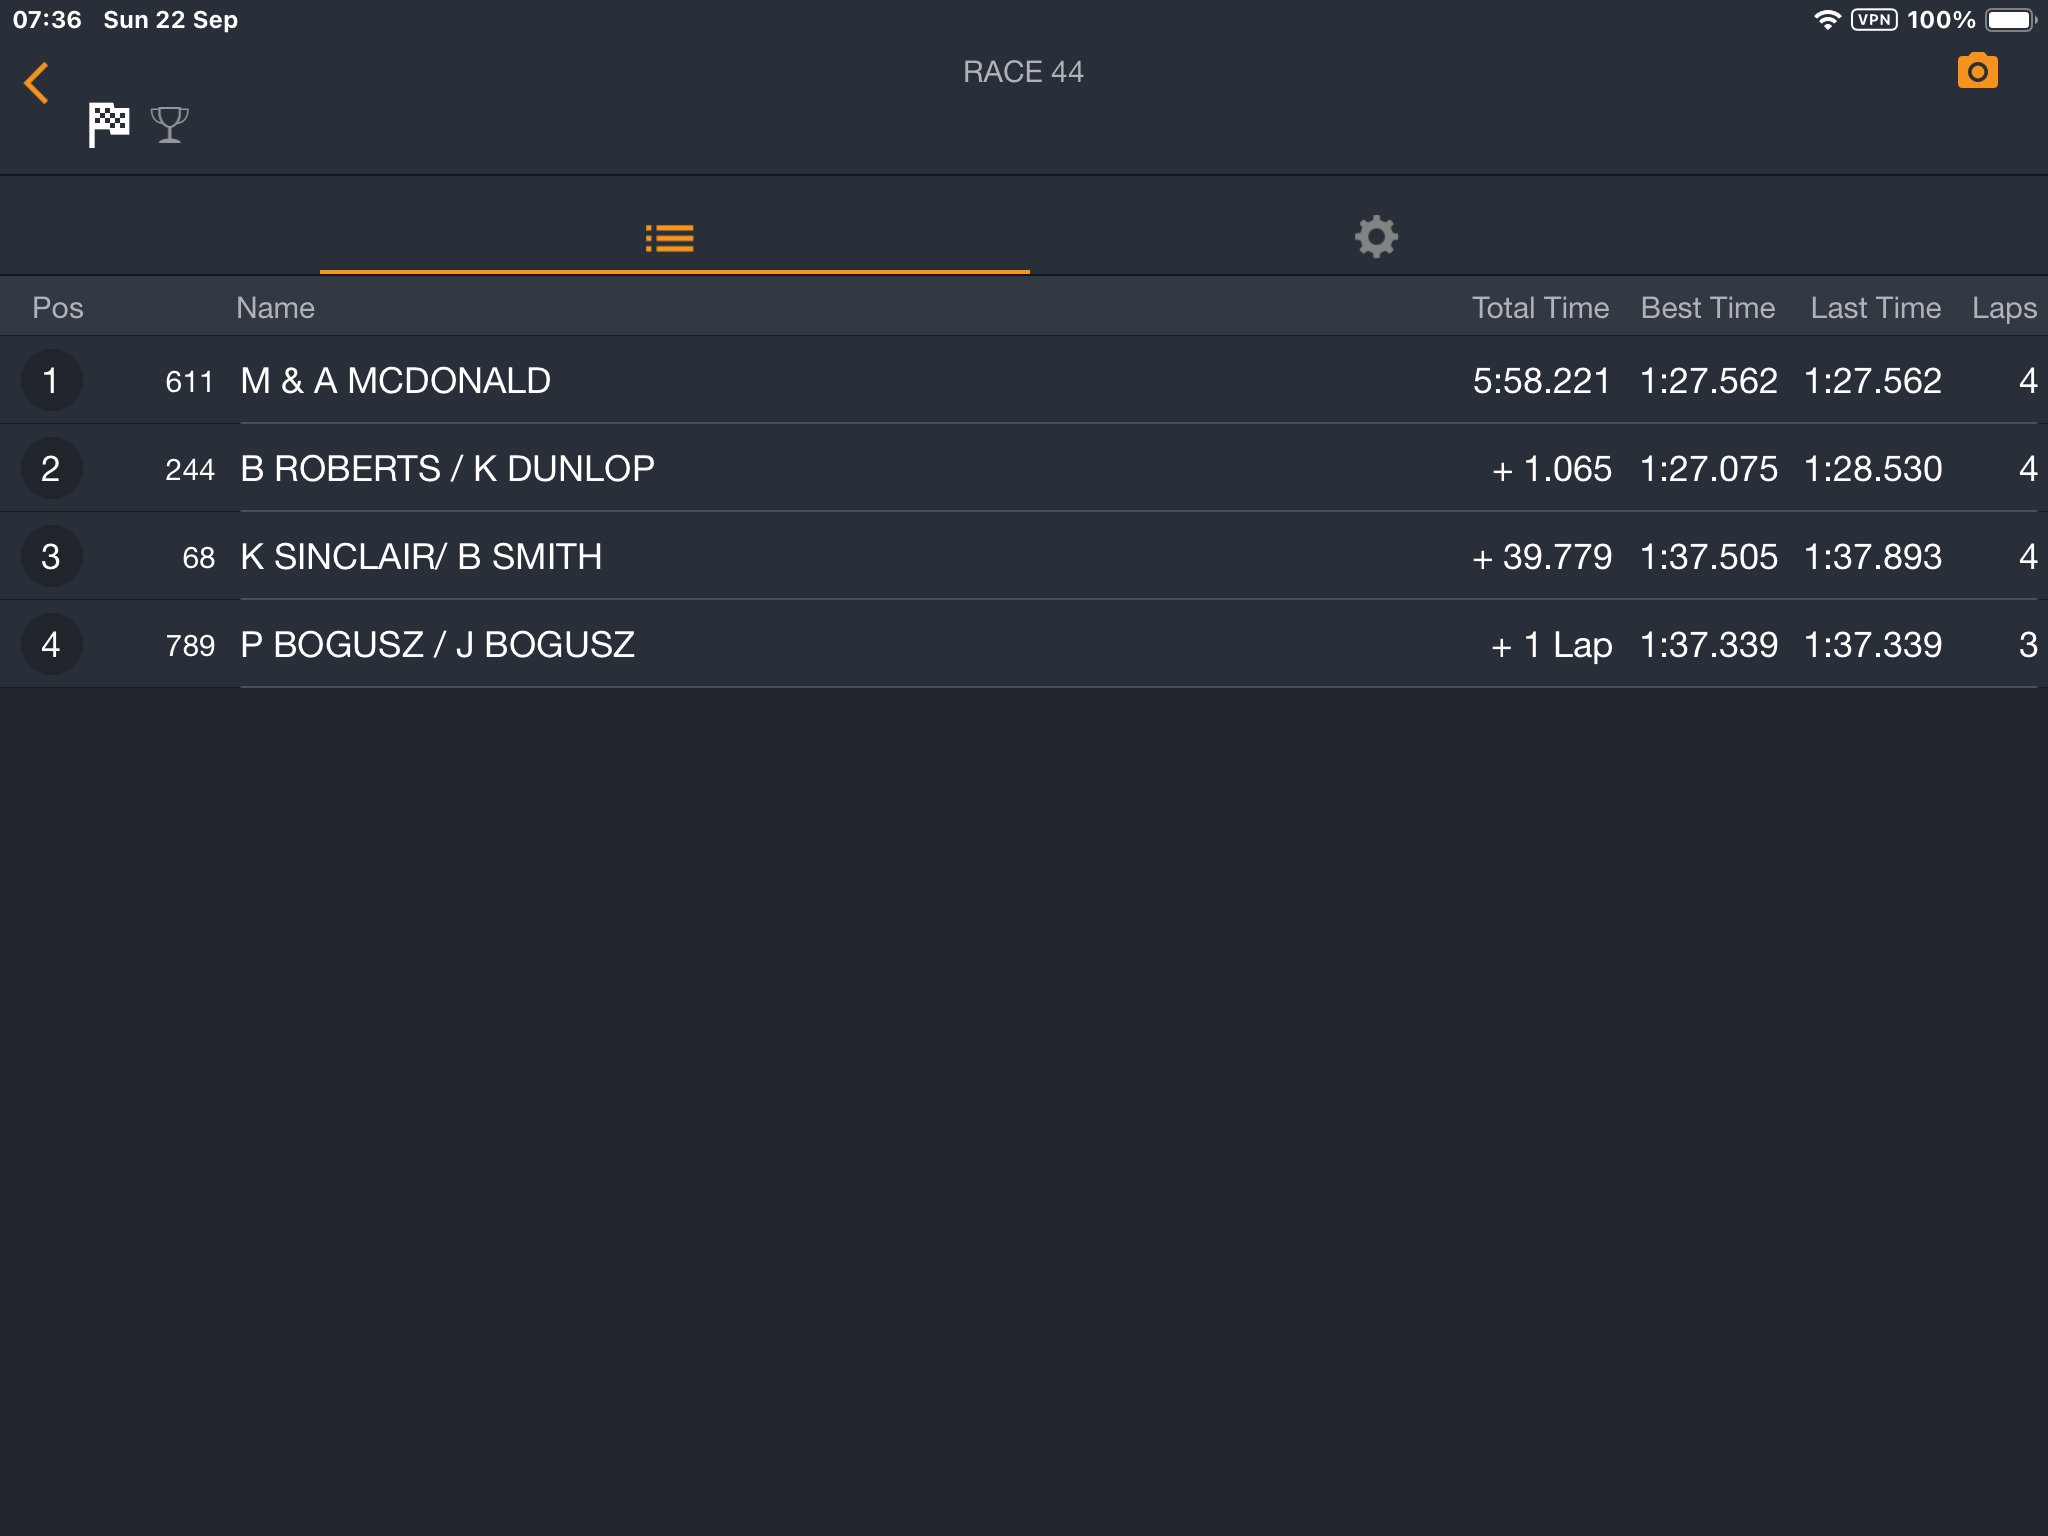
Task: Select the checkered flag results icon
Action: tap(109, 125)
